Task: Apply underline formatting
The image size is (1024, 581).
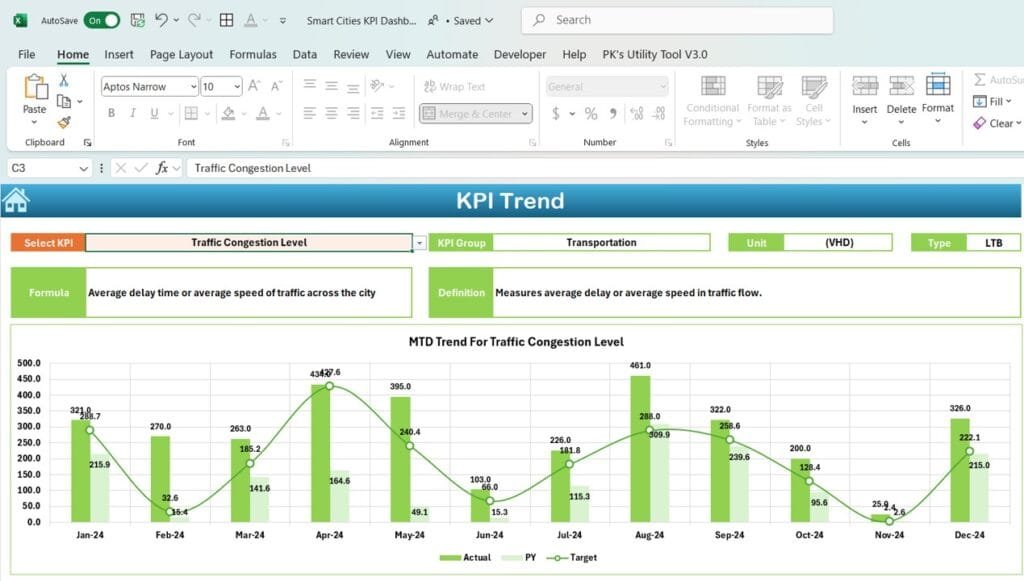Action: coord(155,113)
